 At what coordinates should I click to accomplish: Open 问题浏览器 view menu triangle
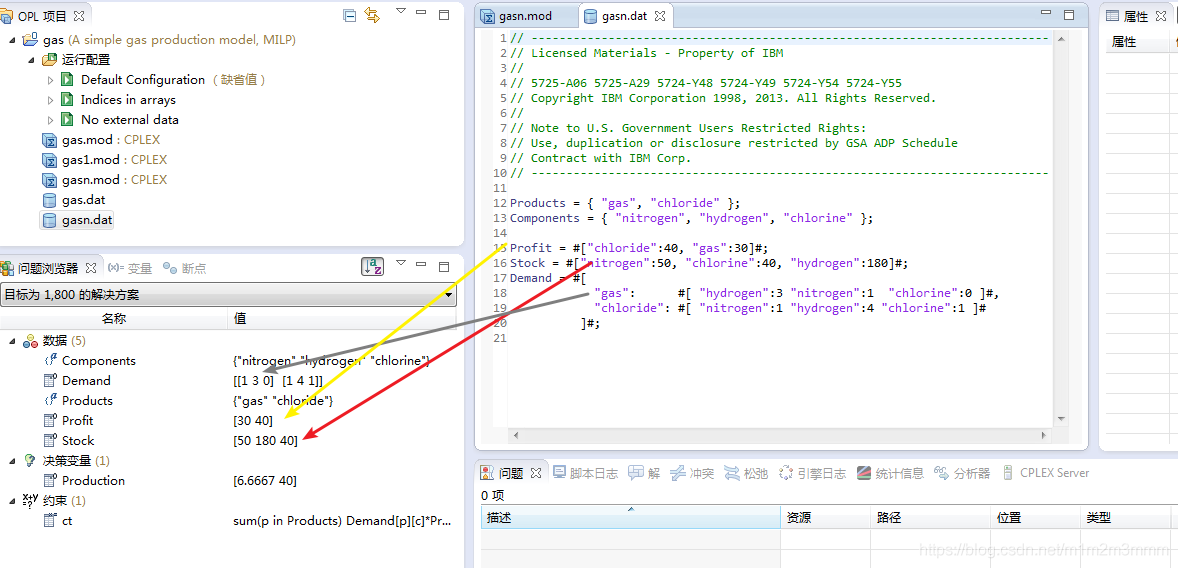point(401,263)
